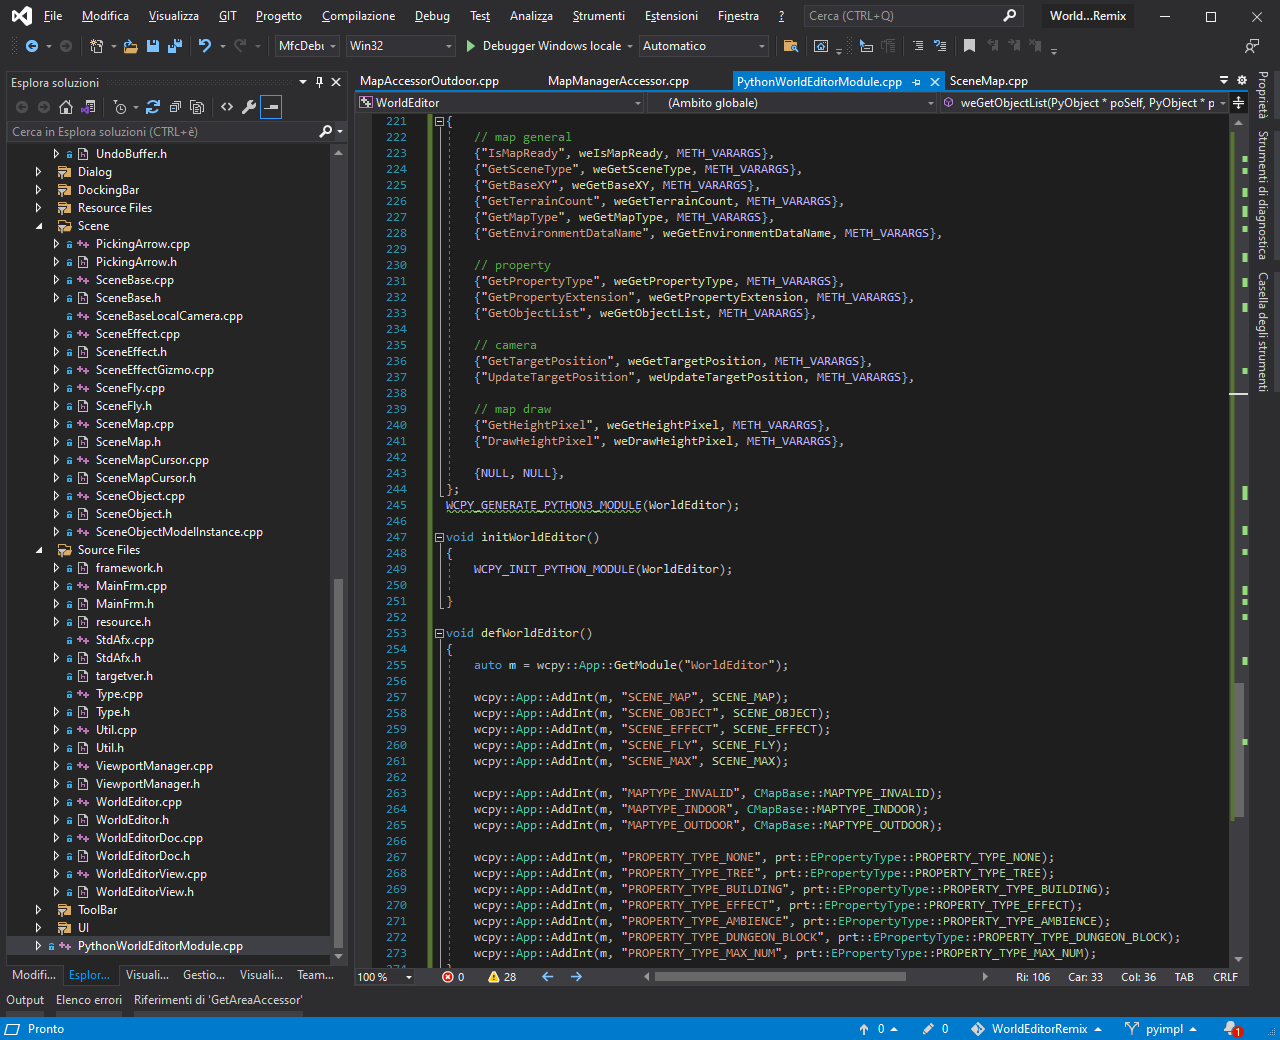Expand the Source Files folder

38,549
